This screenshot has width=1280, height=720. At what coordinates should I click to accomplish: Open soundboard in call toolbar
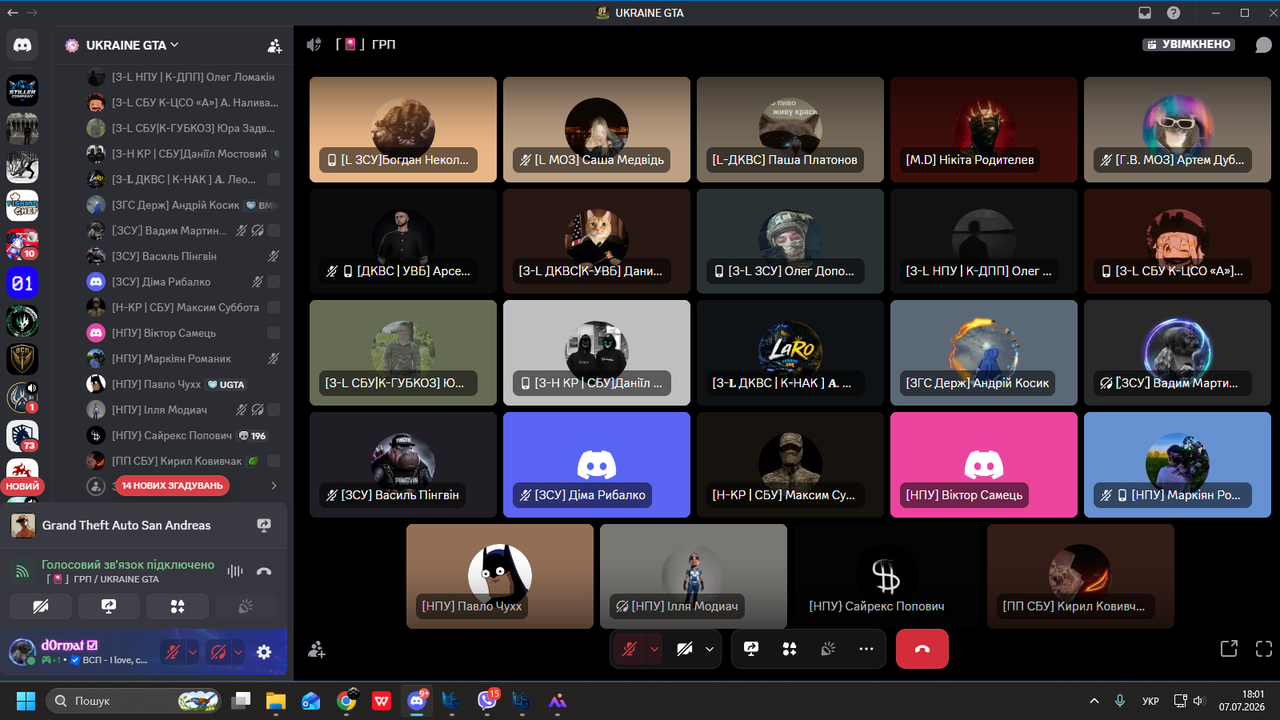[x=827, y=649]
